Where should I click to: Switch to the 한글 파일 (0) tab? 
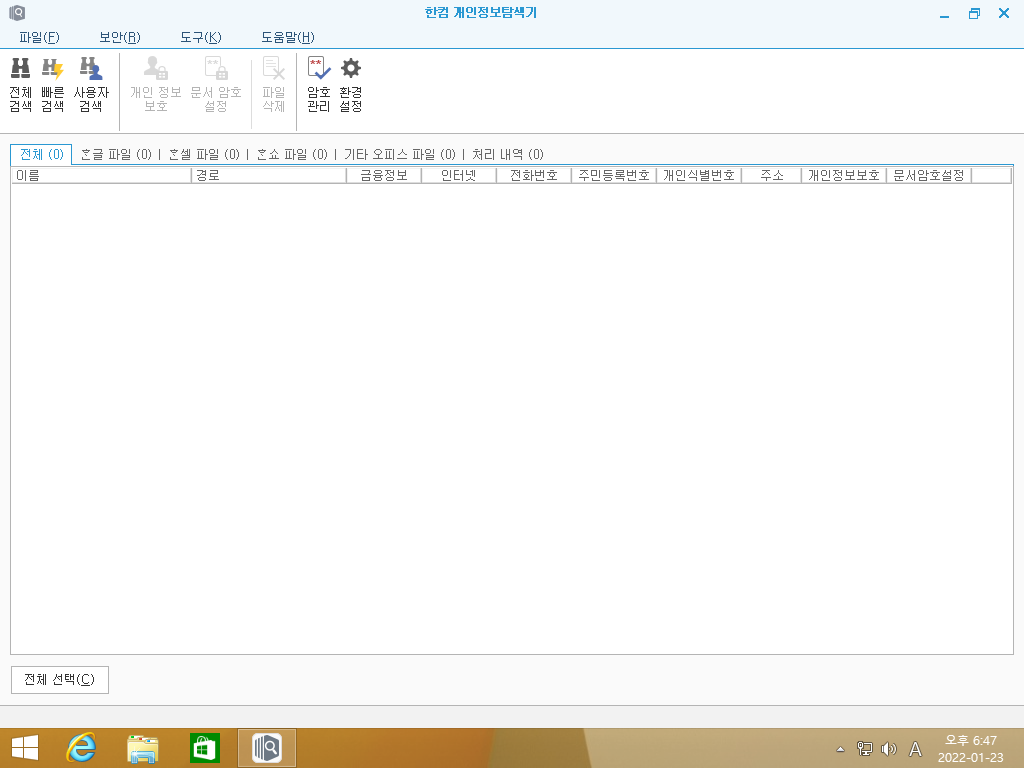tap(116, 154)
